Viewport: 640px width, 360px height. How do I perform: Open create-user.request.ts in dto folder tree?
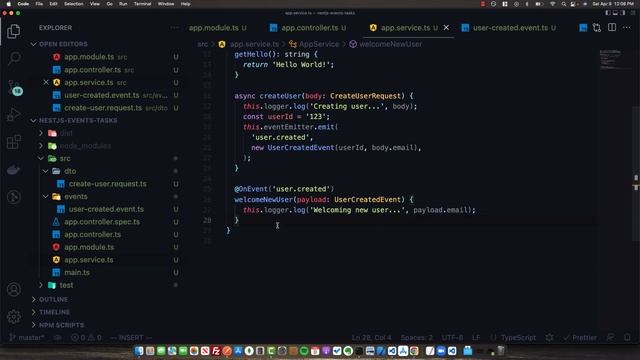(x=107, y=184)
